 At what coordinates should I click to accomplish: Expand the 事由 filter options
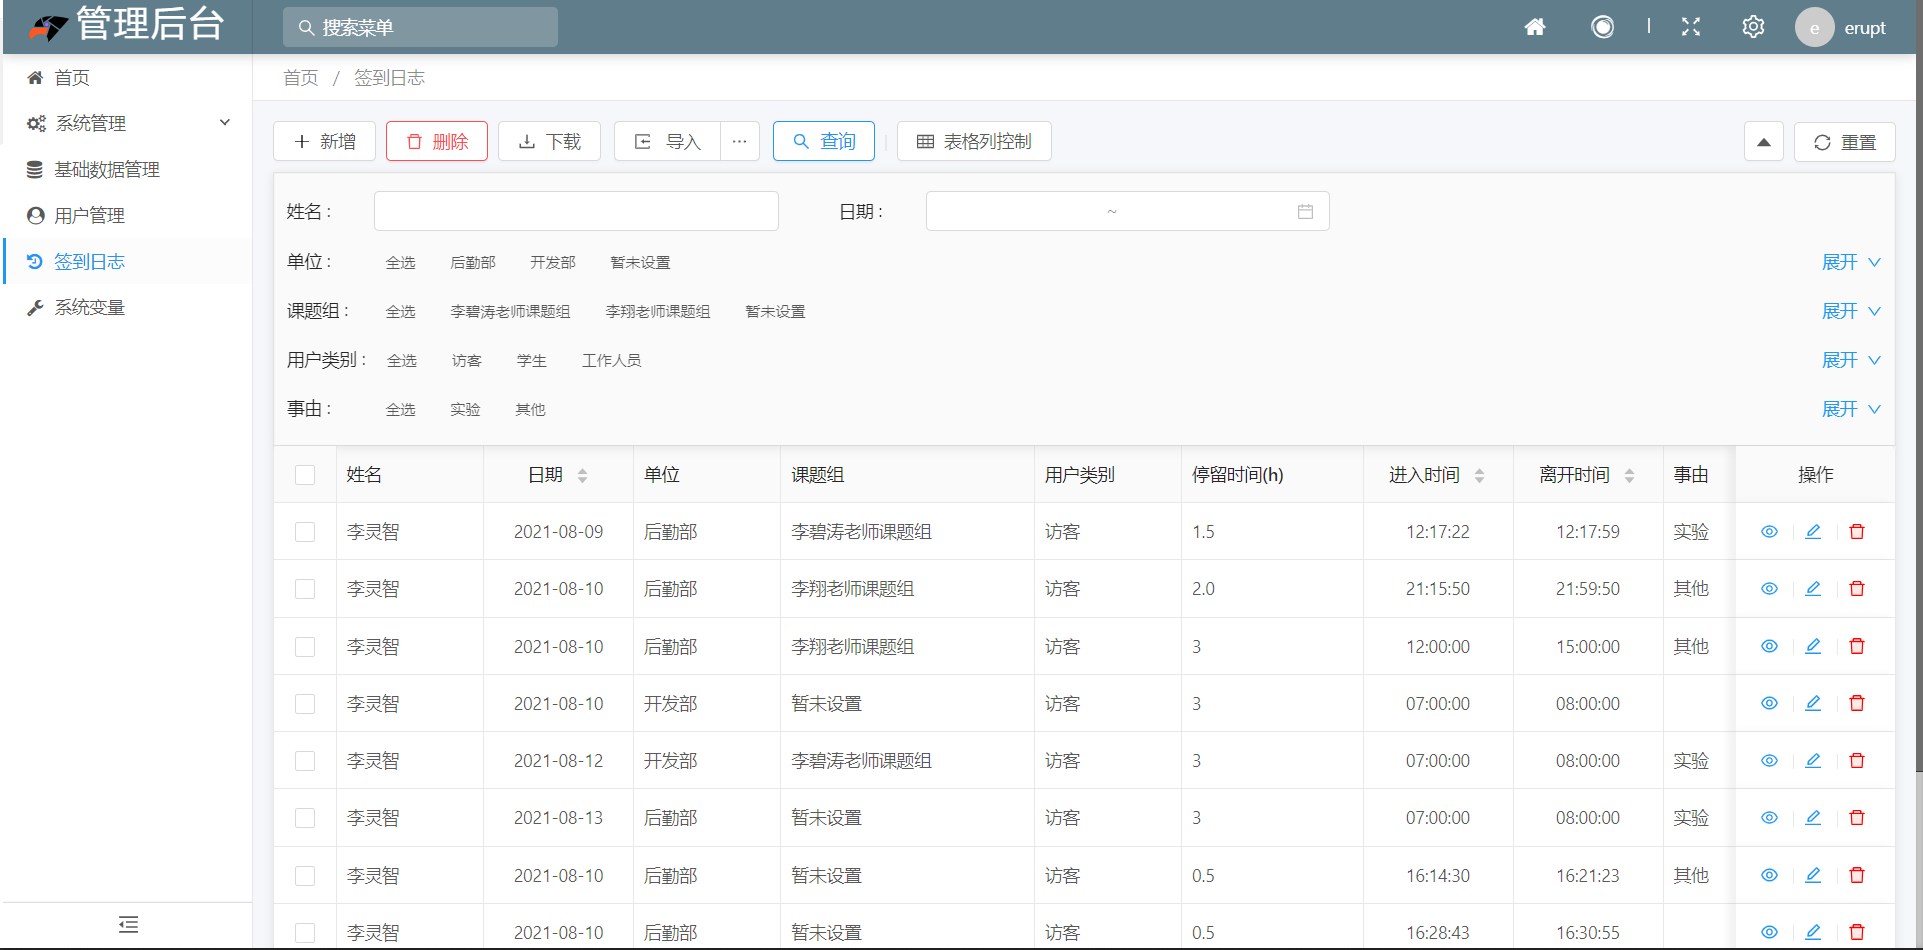pos(1851,409)
